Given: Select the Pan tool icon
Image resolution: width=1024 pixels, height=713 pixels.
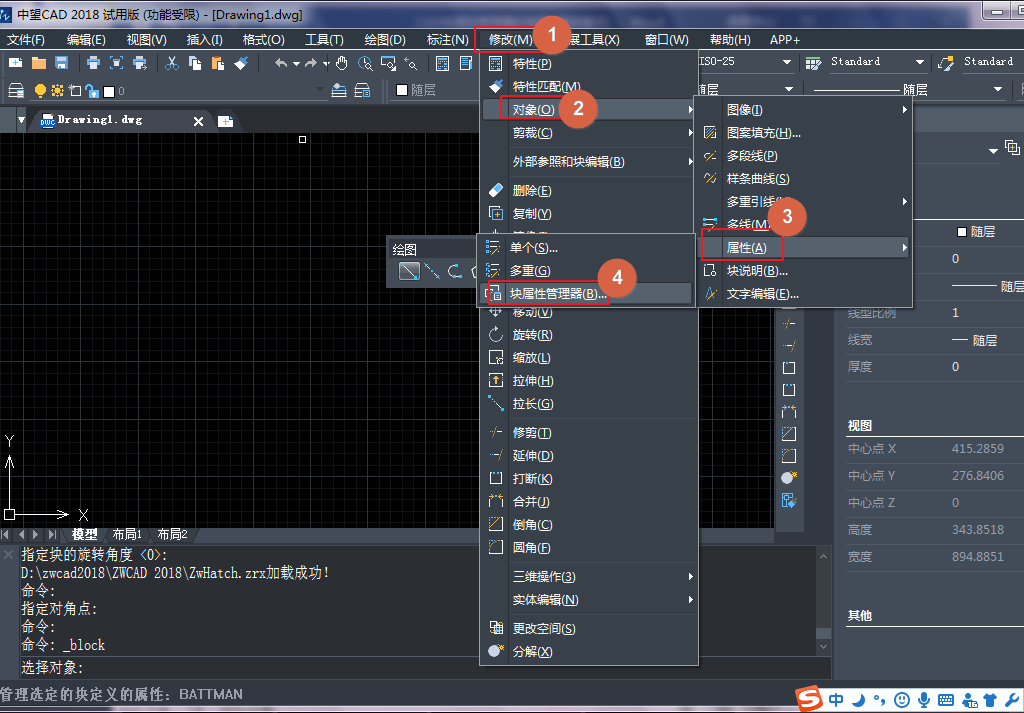Looking at the screenshot, I should (343, 63).
